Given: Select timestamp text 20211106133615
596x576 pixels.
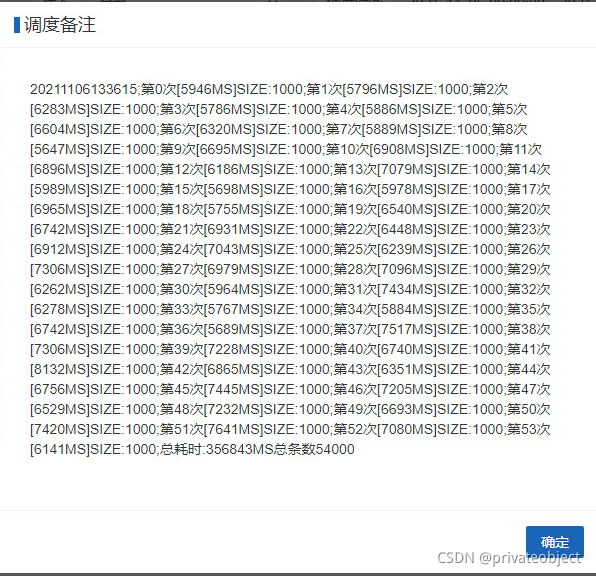Looking at the screenshot, I should click(x=83, y=89).
